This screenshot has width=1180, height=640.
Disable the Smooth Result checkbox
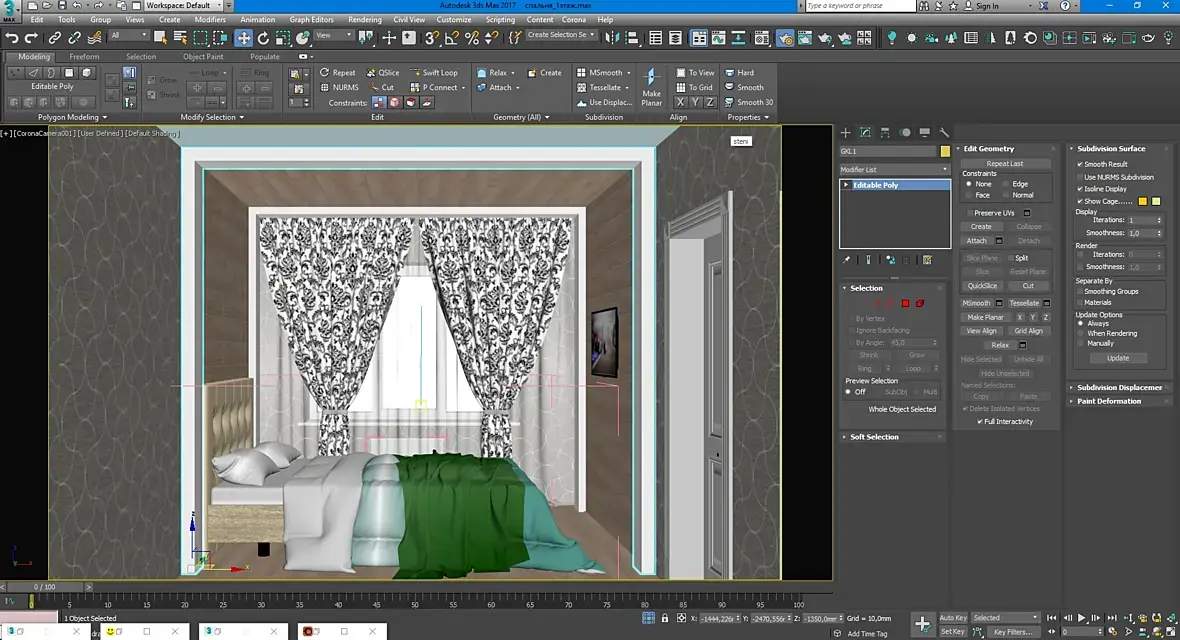[1080, 164]
